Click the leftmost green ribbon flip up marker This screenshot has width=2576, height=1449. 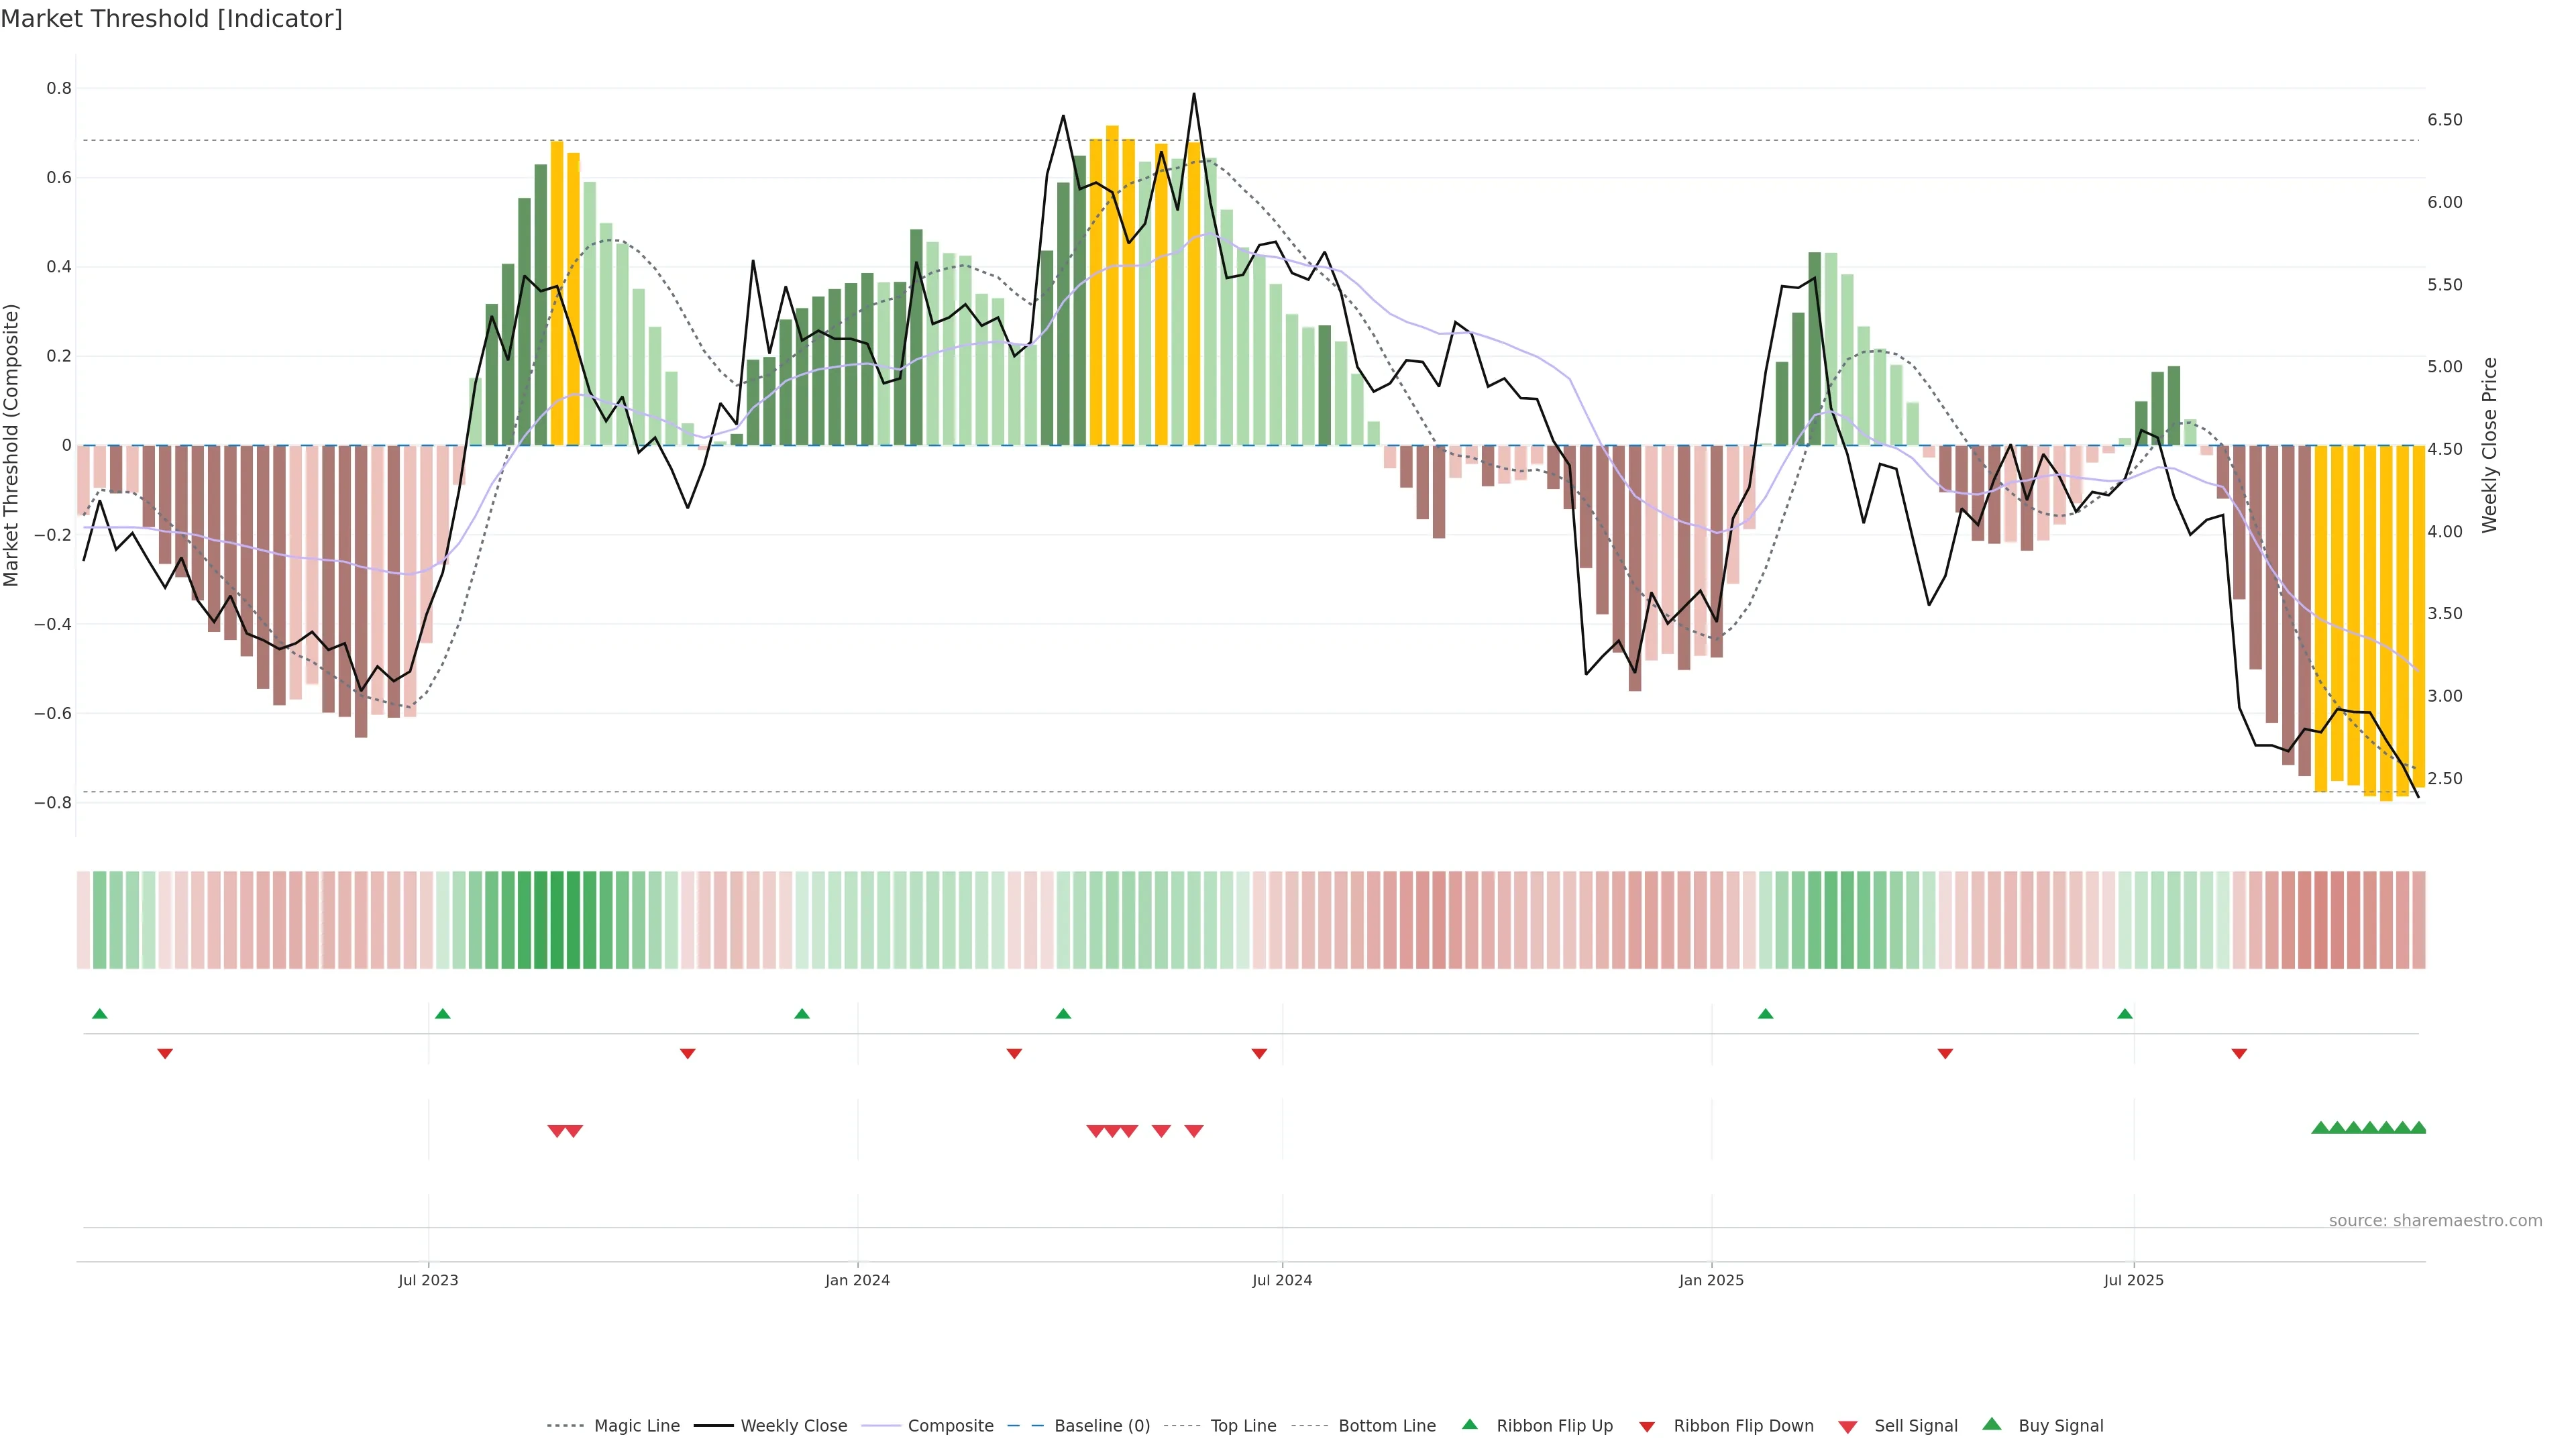coord(99,1014)
